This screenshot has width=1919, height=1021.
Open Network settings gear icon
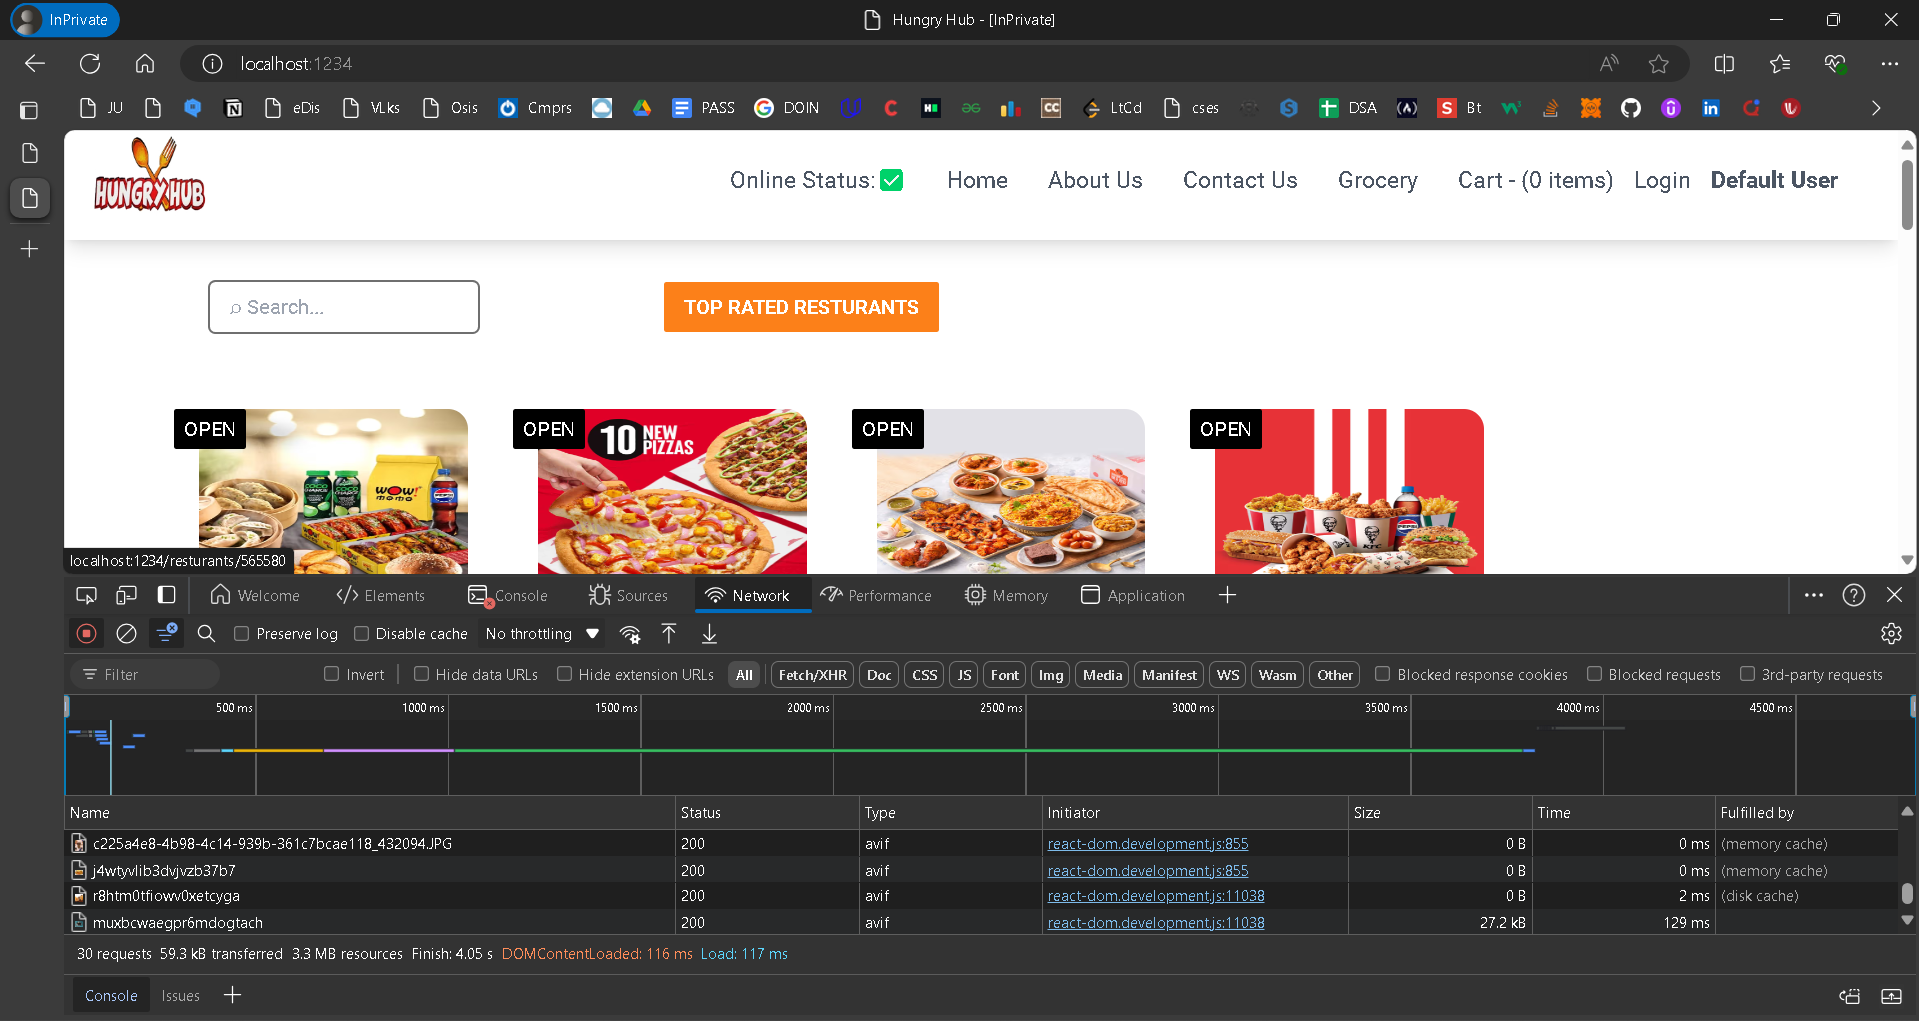tap(1891, 634)
